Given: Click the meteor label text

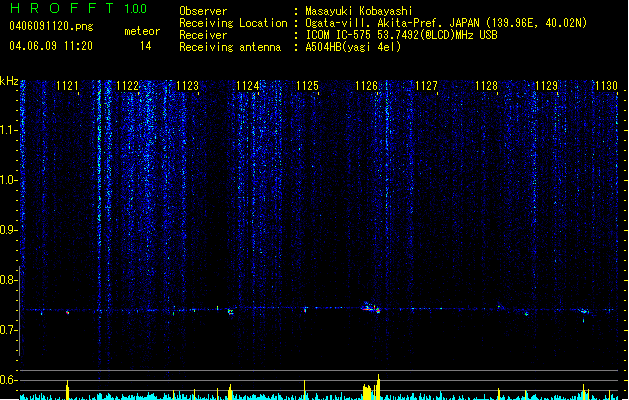Looking at the screenshot, I should pos(142,31).
